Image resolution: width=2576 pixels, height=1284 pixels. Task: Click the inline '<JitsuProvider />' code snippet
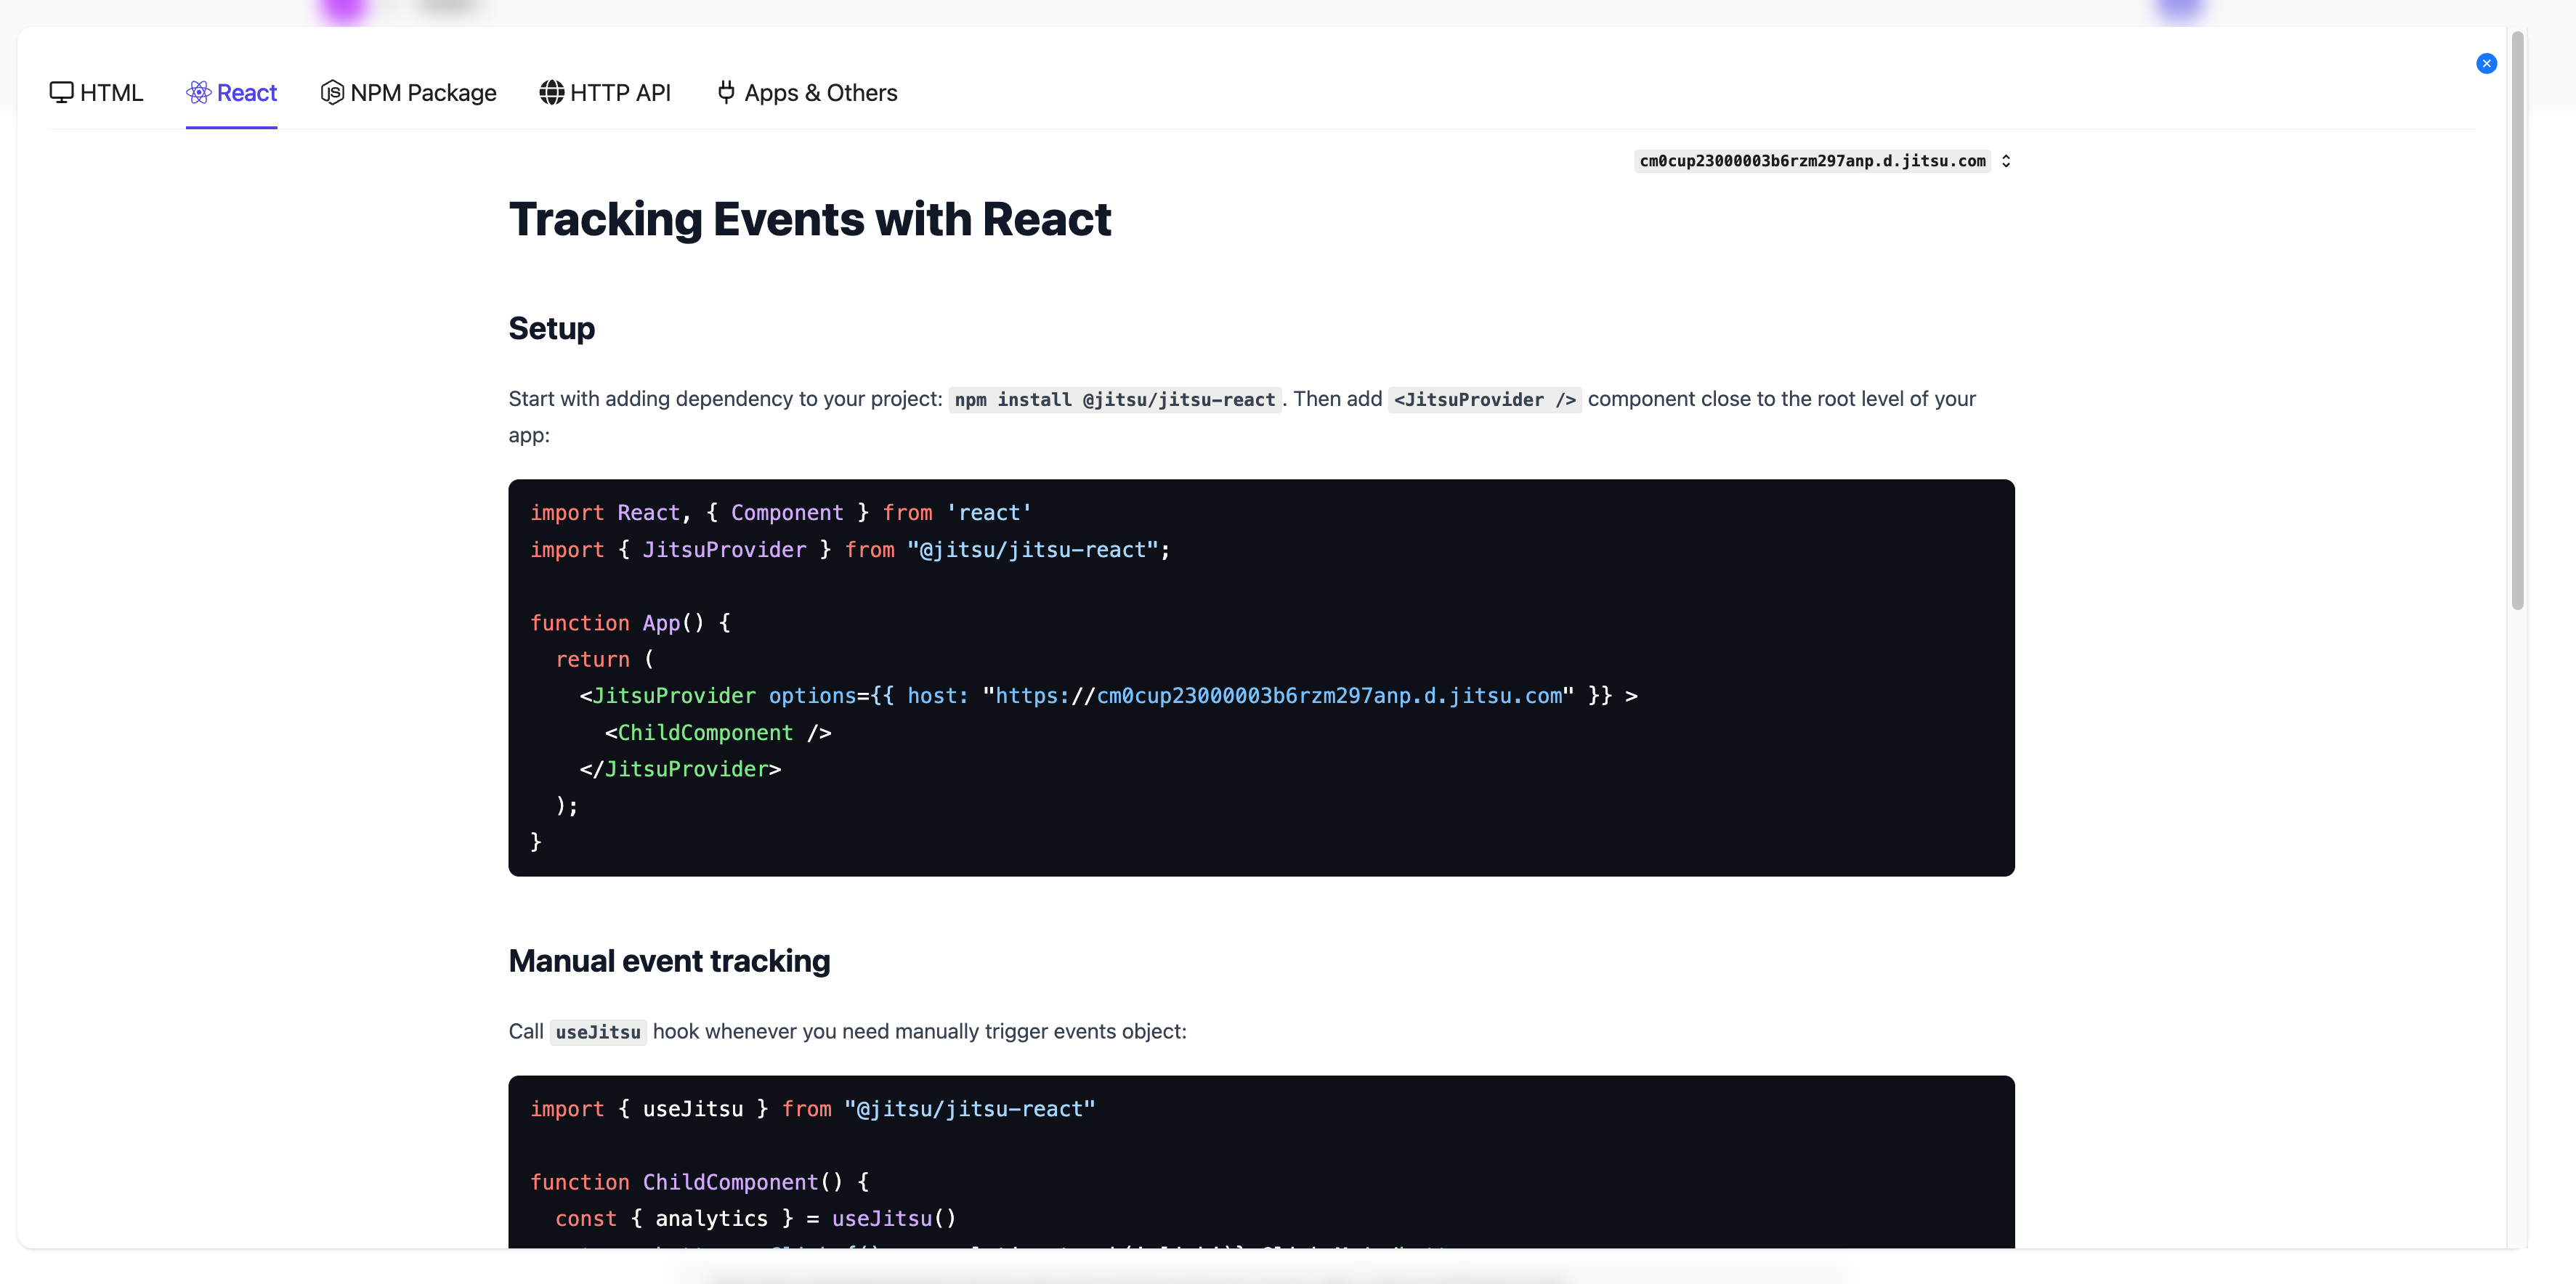1485,400
